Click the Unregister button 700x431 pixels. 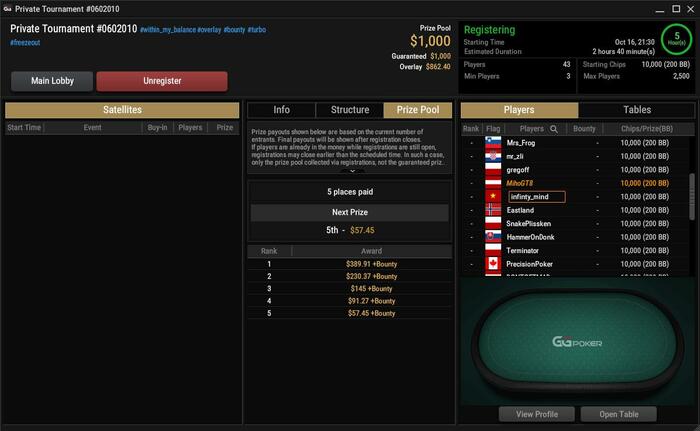[x=162, y=81]
